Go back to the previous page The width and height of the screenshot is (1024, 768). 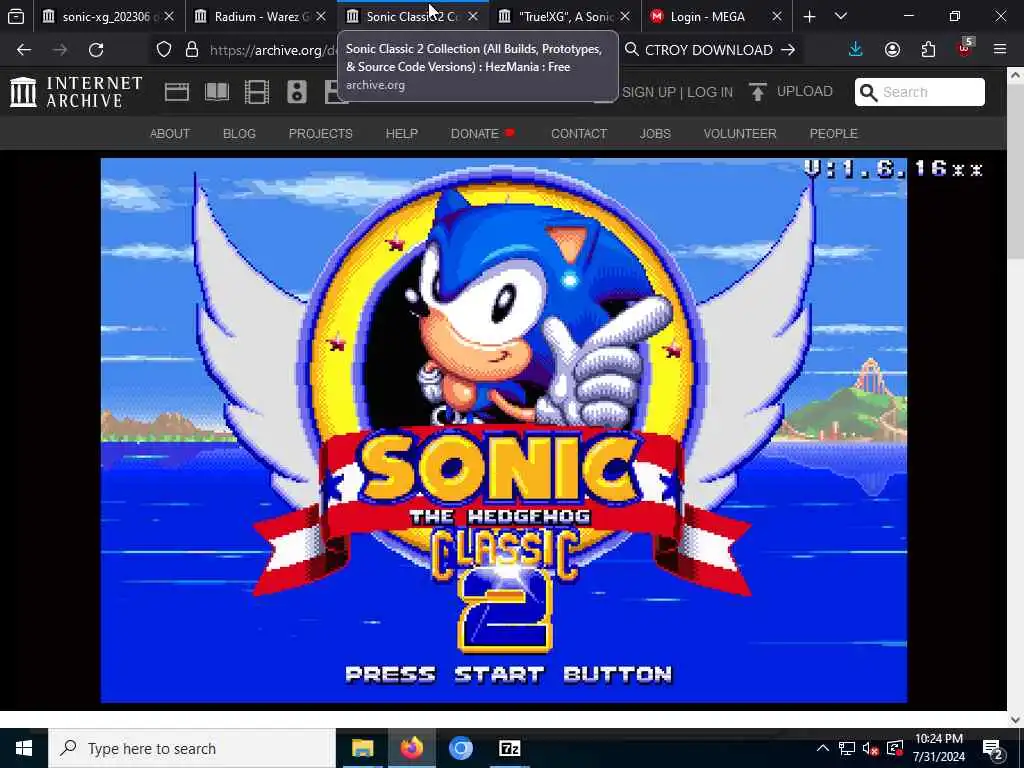24,50
